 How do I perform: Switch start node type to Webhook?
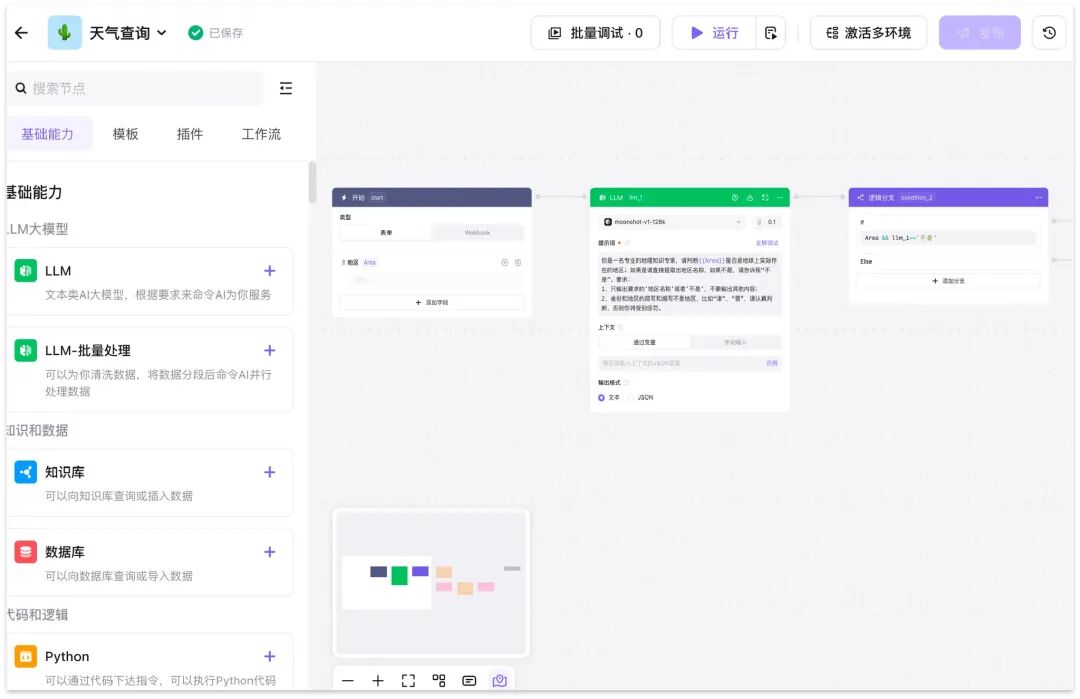[477, 233]
